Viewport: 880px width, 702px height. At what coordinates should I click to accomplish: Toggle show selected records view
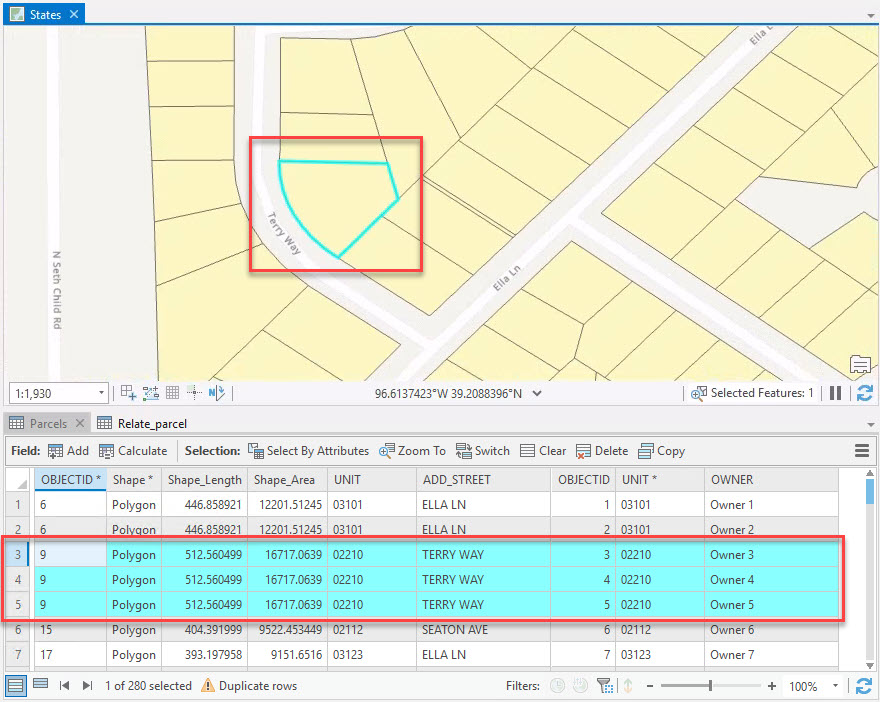[40, 686]
